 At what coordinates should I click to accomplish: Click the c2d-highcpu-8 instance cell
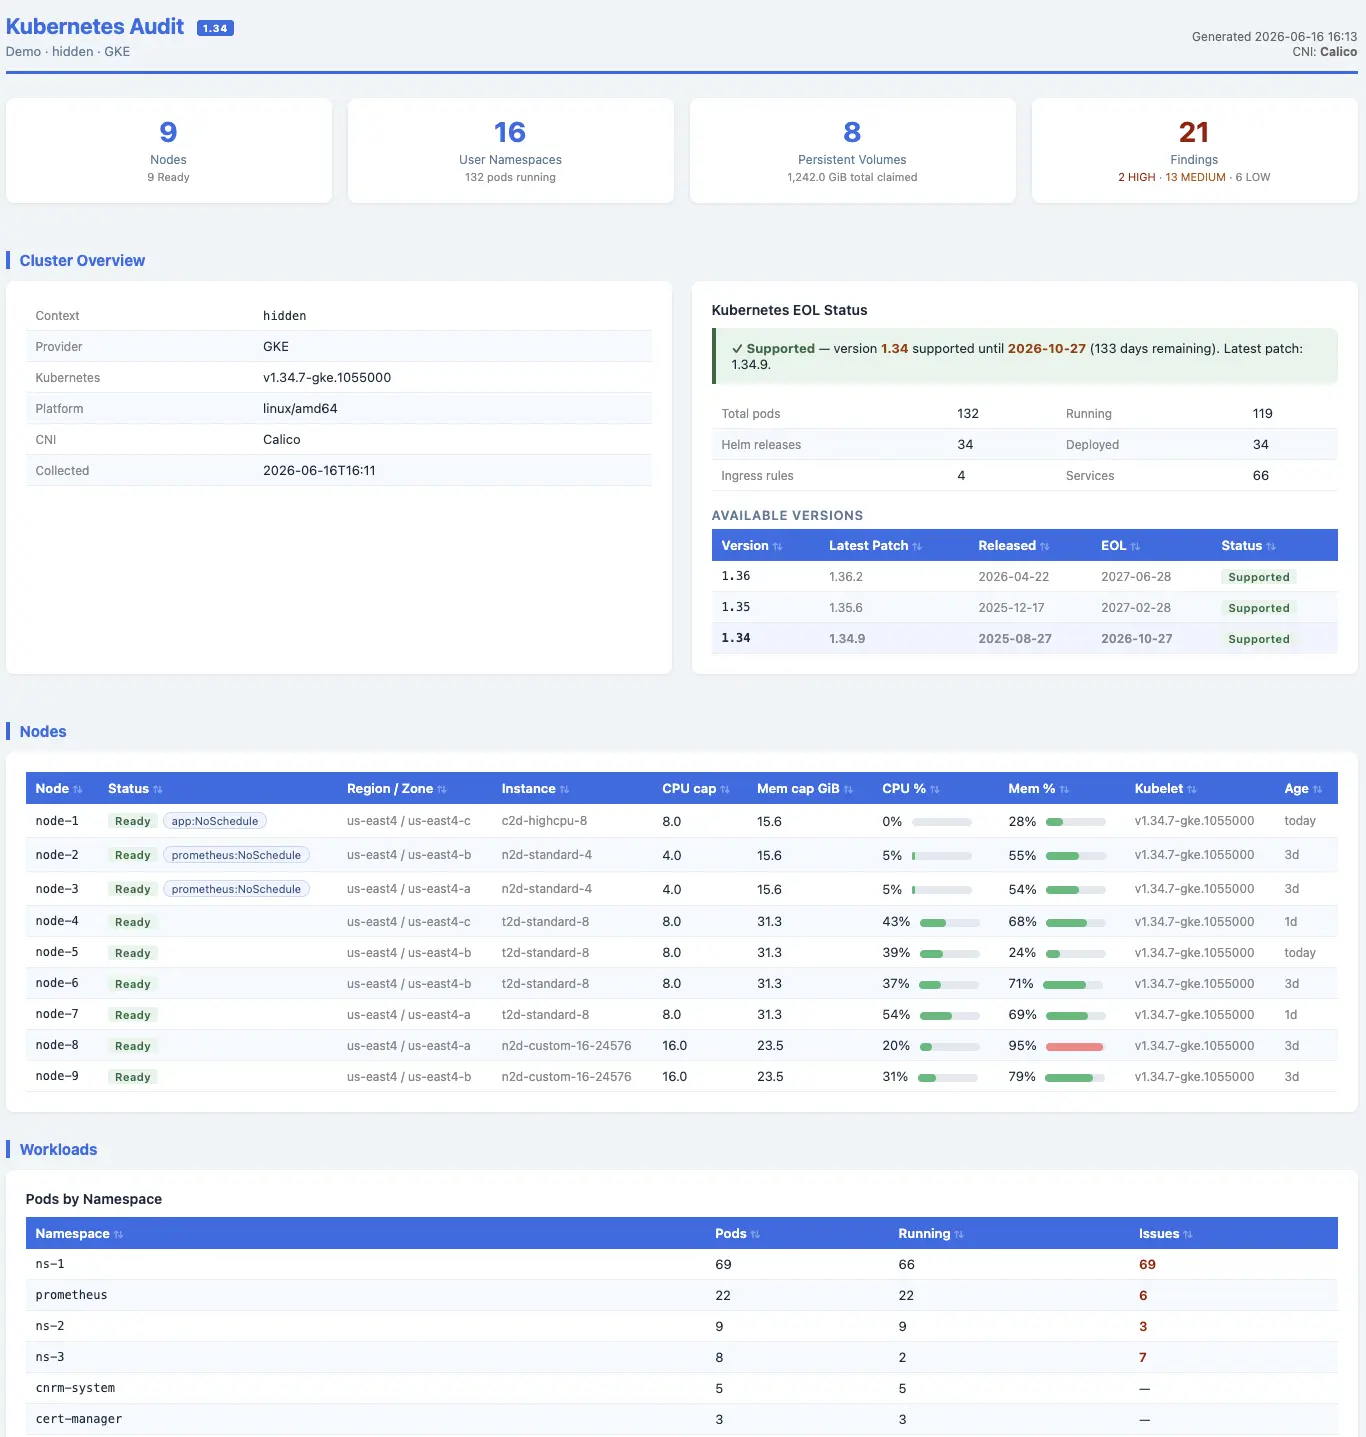544,821
